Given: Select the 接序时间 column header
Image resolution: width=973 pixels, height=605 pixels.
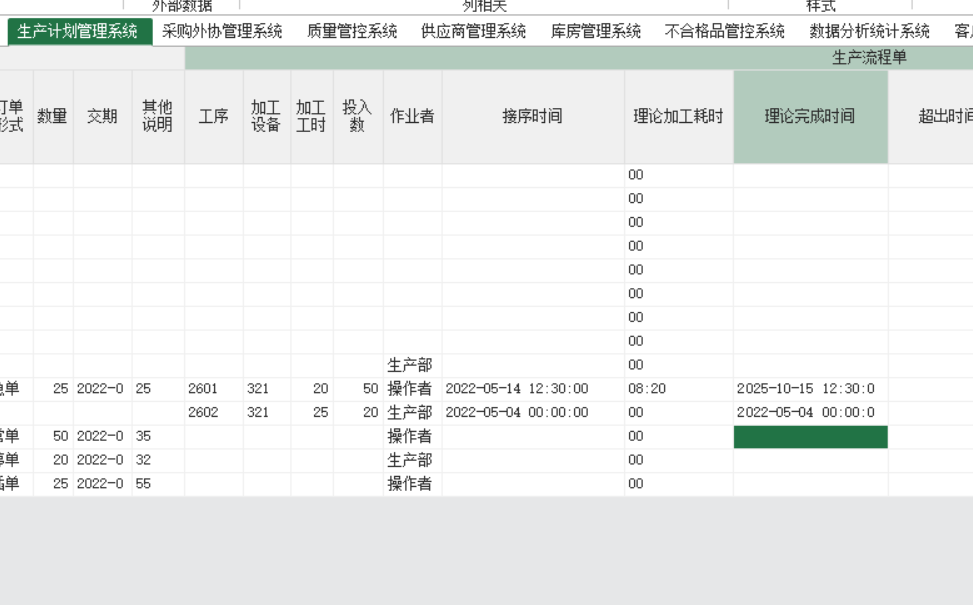Looking at the screenshot, I should pos(532,116).
